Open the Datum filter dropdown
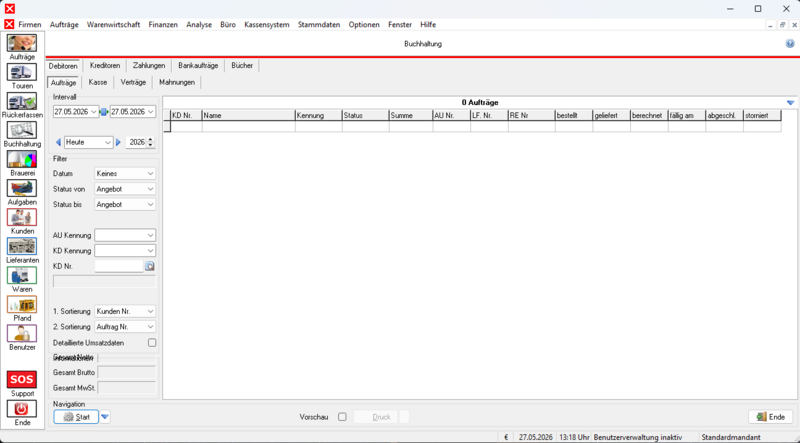Viewport: 800px width, 443px height. pyautogui.click(x=151, y=174)
